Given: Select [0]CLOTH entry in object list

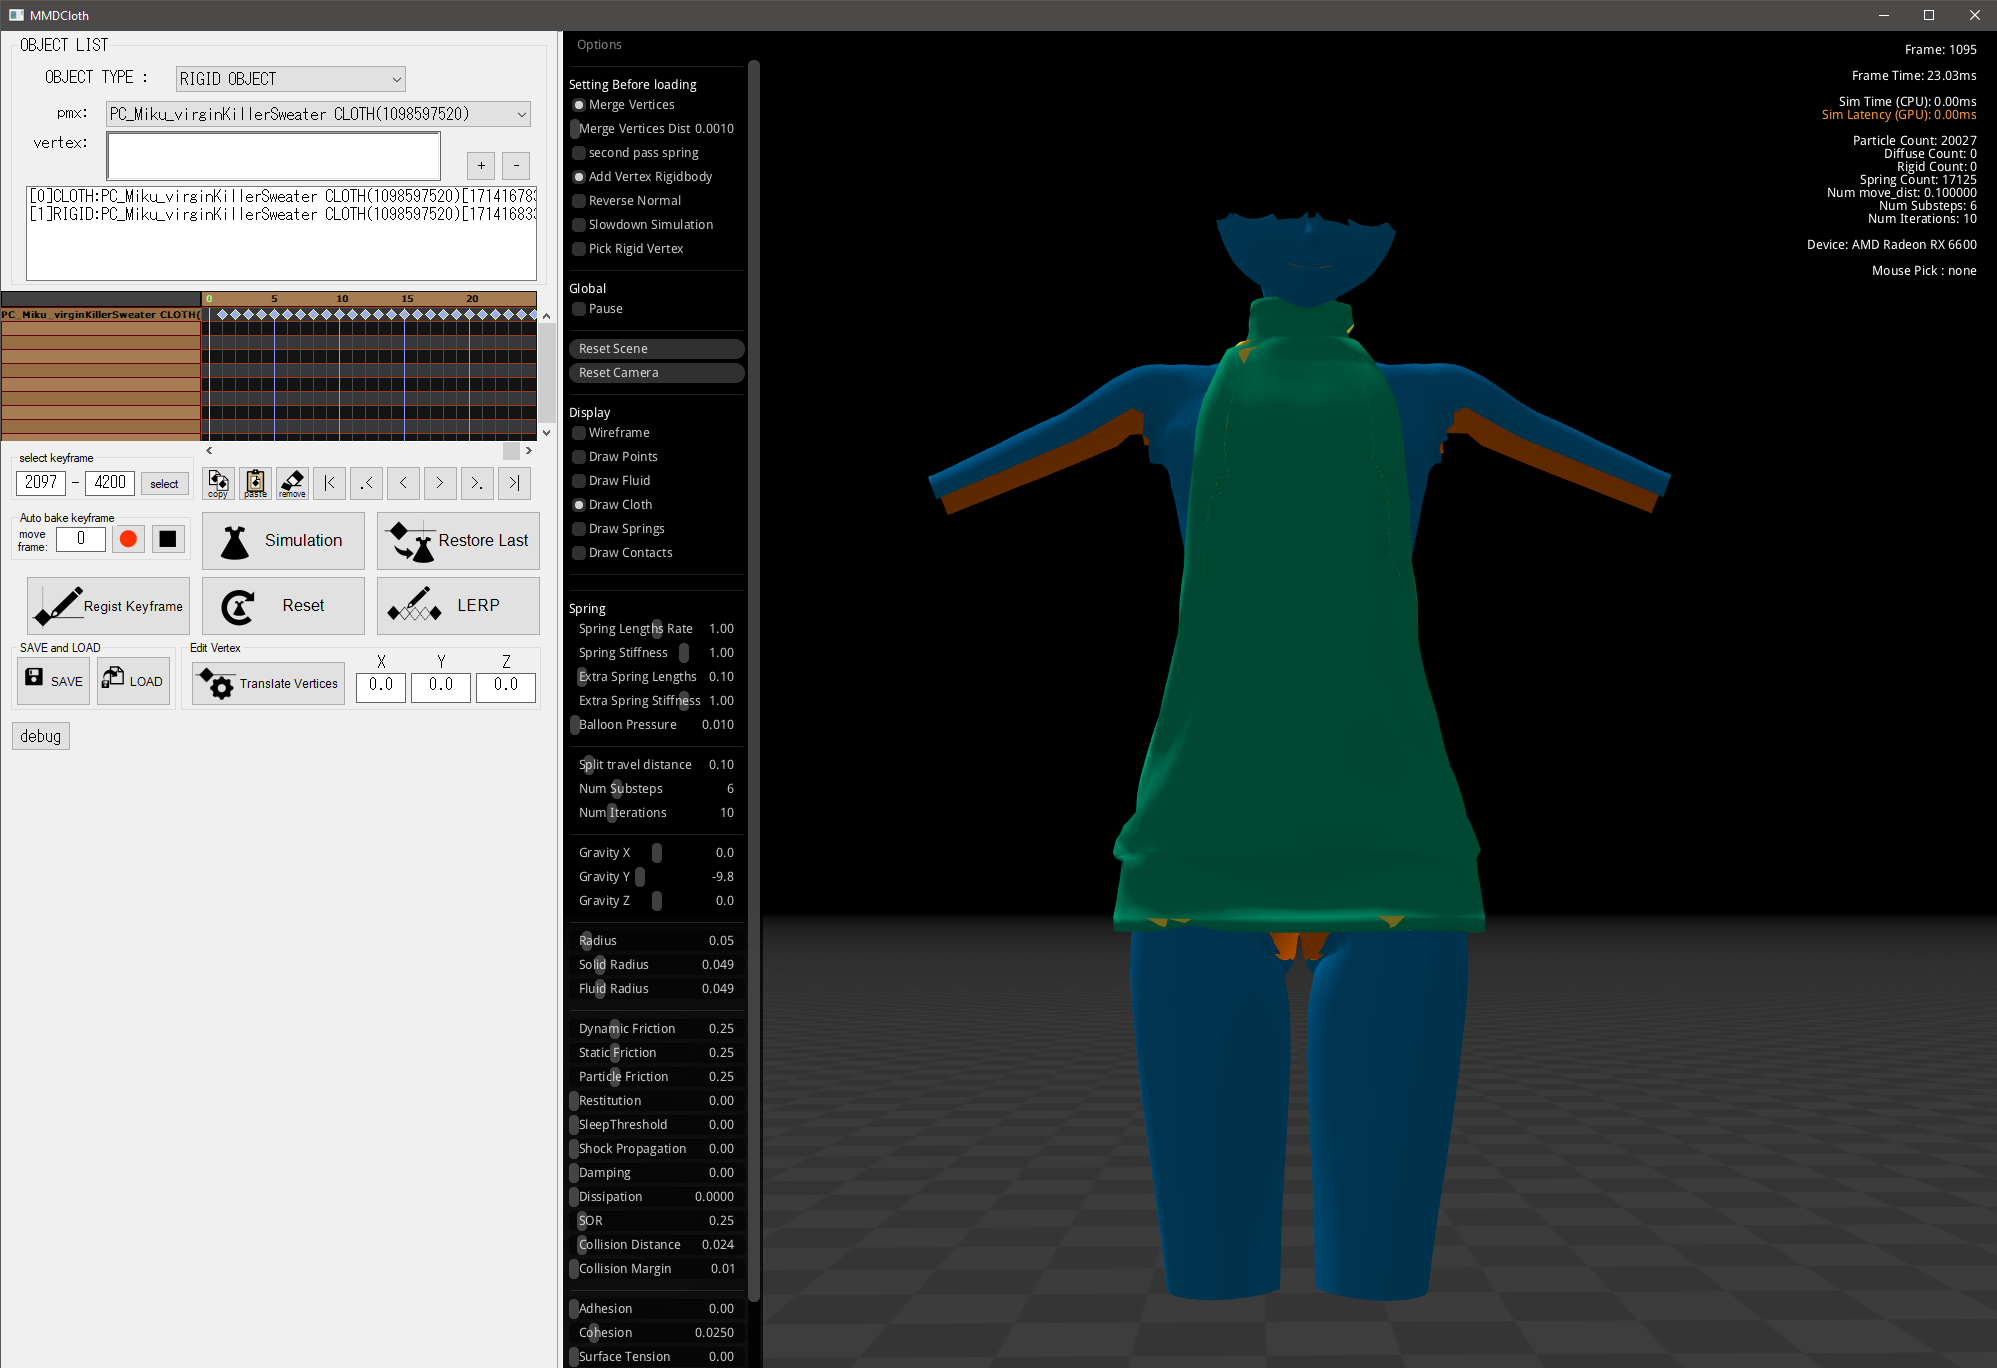Looking at the screenshot, I should point(282,196).
